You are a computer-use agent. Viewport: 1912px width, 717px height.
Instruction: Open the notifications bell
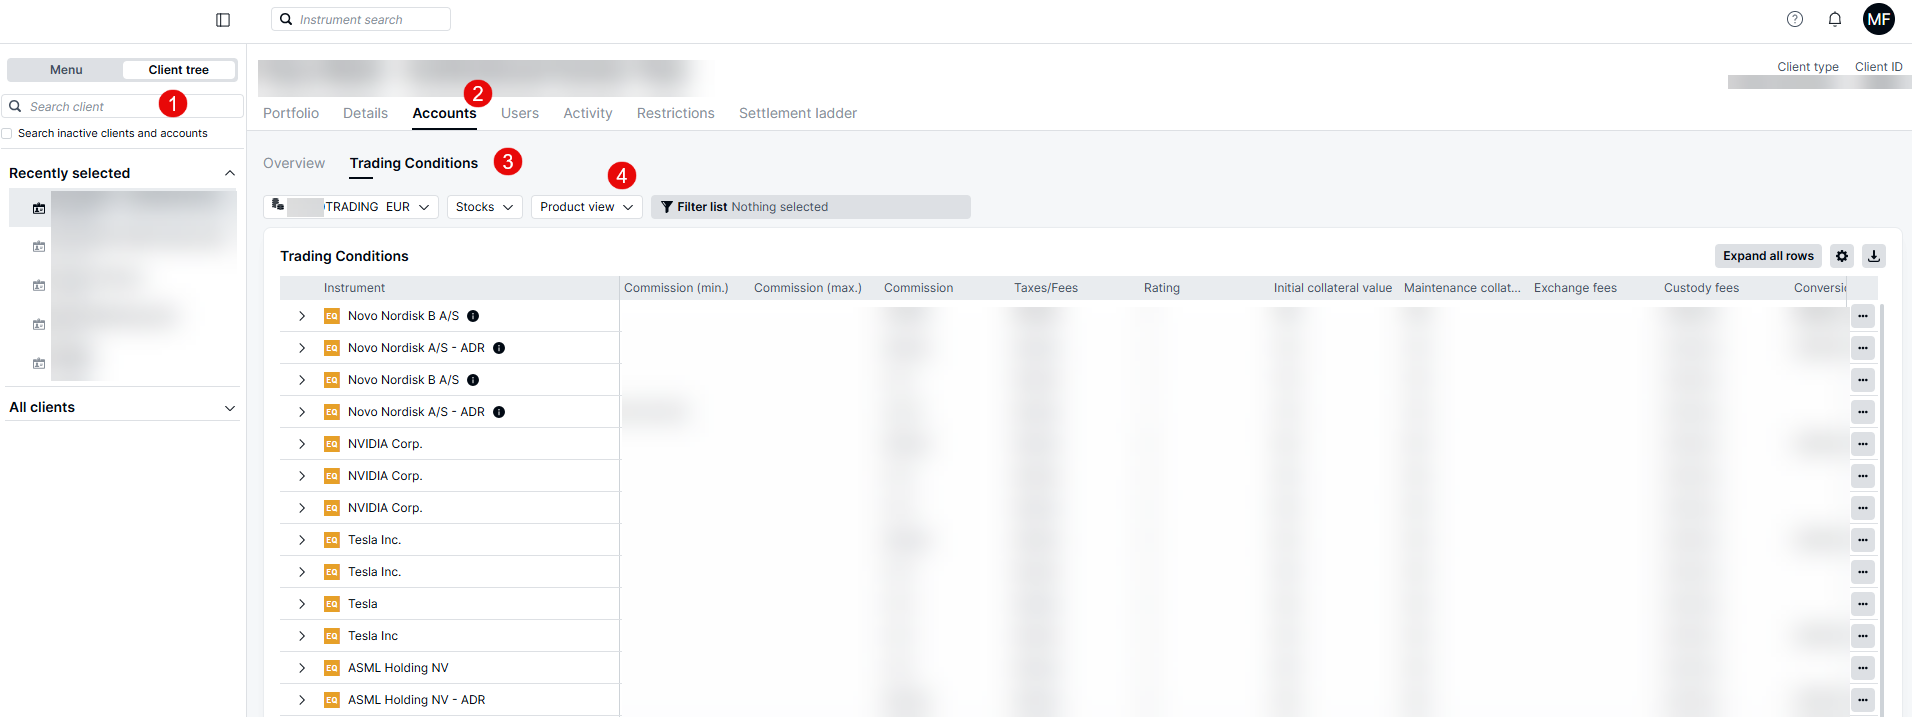pos(1835,19)
